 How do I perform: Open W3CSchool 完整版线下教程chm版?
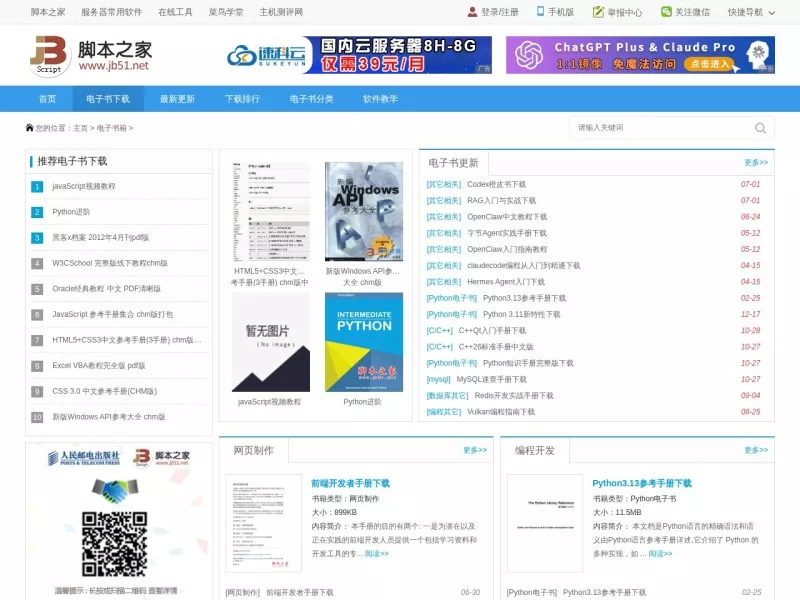110,263
